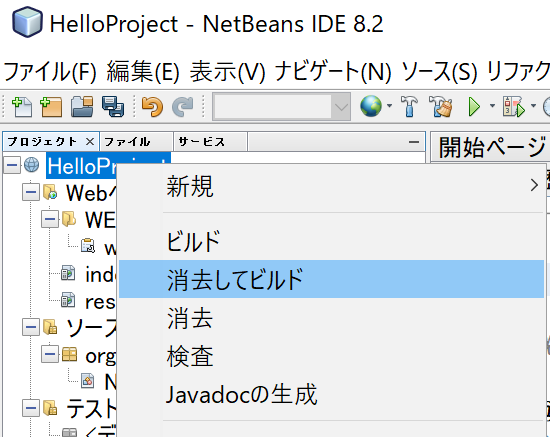The image size is (550, 437).
Task: Collapse the Web pages folder node
Action: click(x=31, y=192)
